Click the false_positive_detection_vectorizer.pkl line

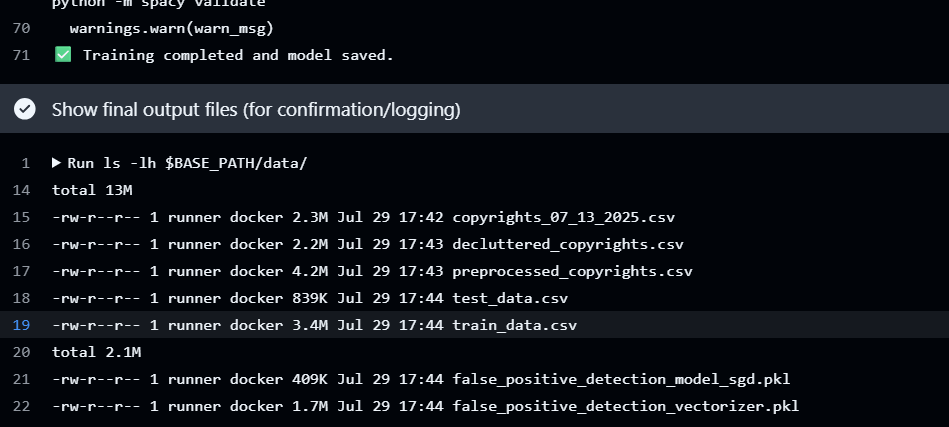[x=474, y=406]
